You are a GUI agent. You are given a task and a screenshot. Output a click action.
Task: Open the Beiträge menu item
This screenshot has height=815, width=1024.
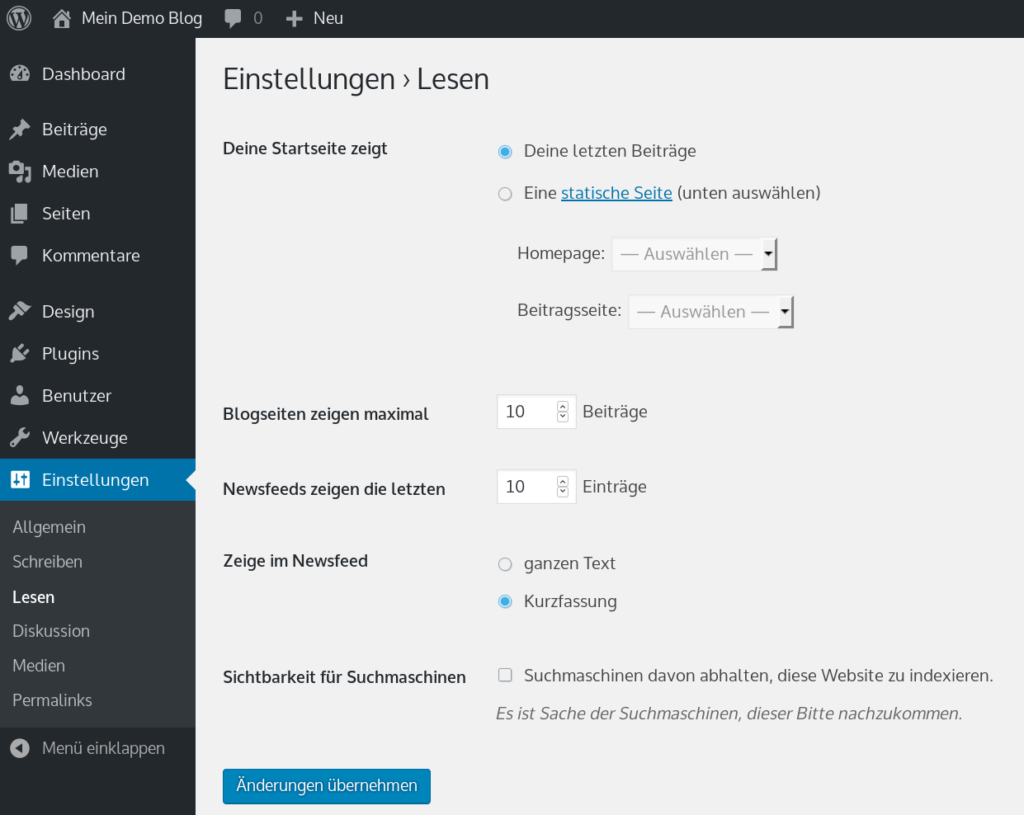tap(97, 129)
